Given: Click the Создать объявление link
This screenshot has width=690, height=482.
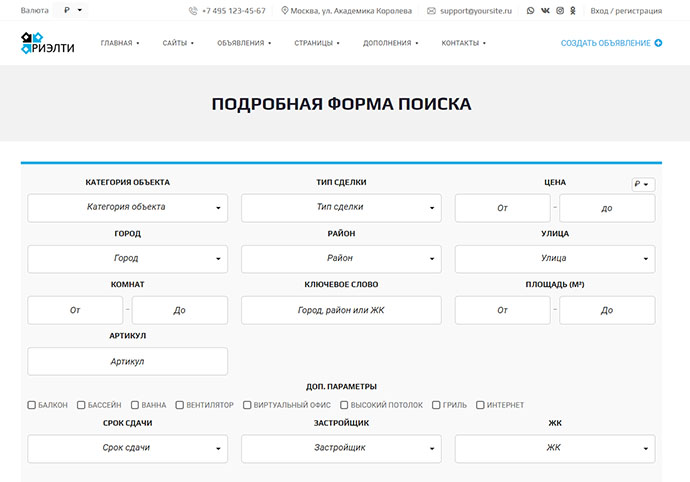Looking at the screenshot, I should click(x=606, y=43).
